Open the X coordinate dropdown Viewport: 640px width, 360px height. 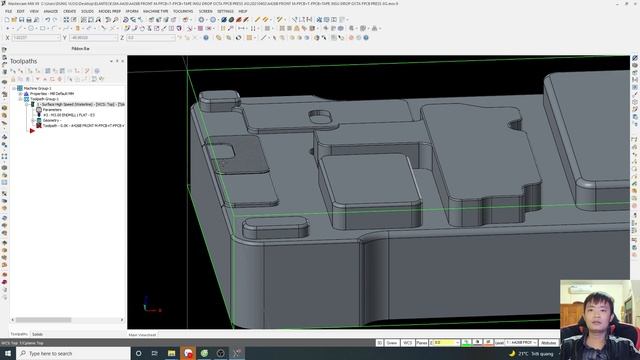point(58,37)
